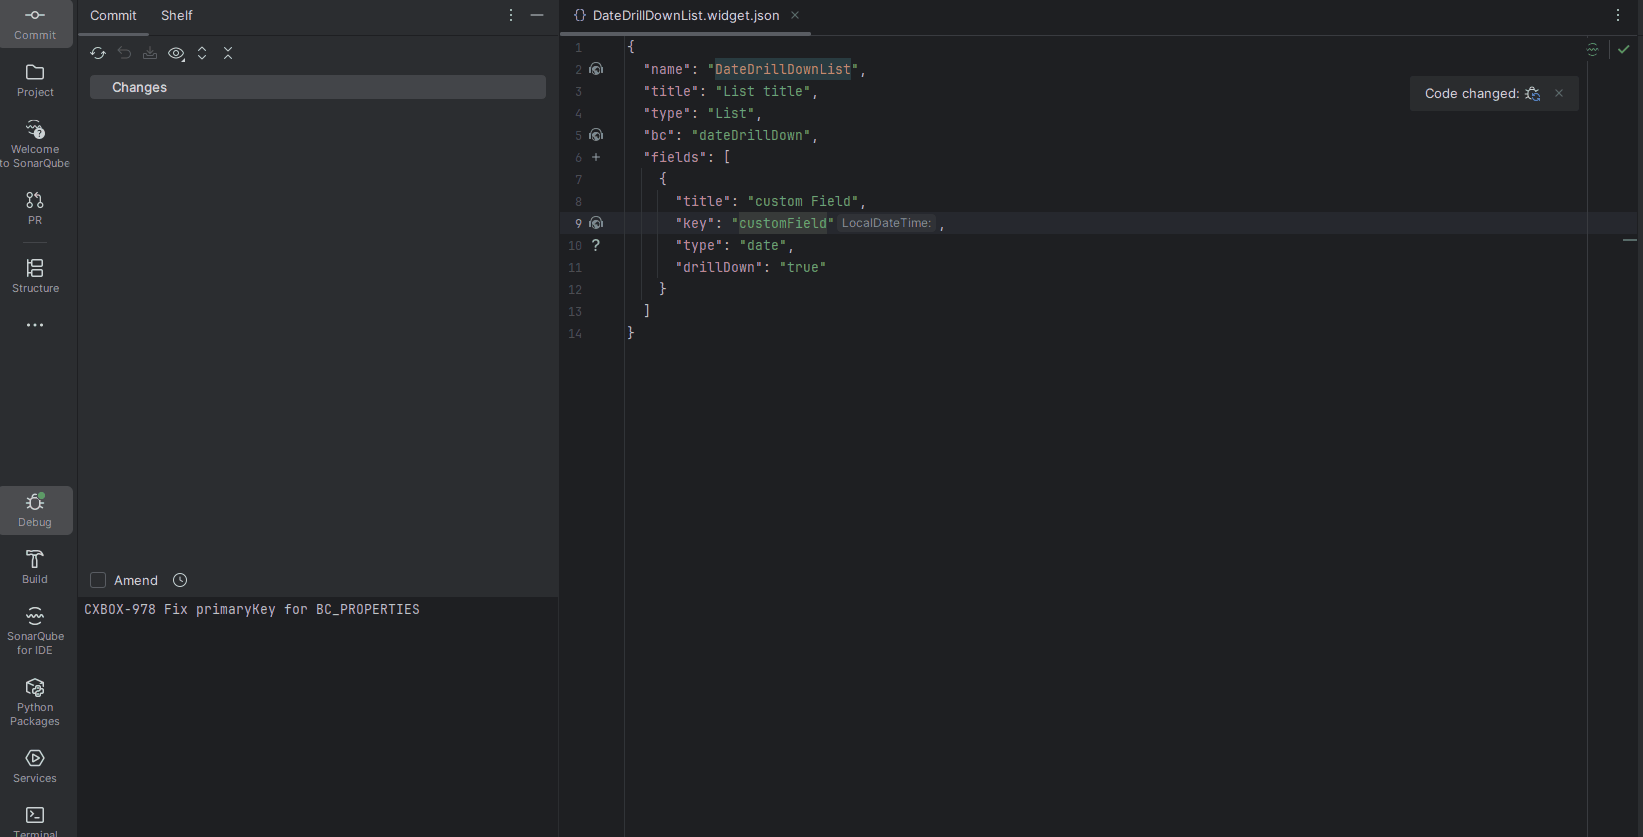Open the eye-icon view options dropdown
Image resolution: width=1643 pixels, height=837 pixels.
pos(177,53)
